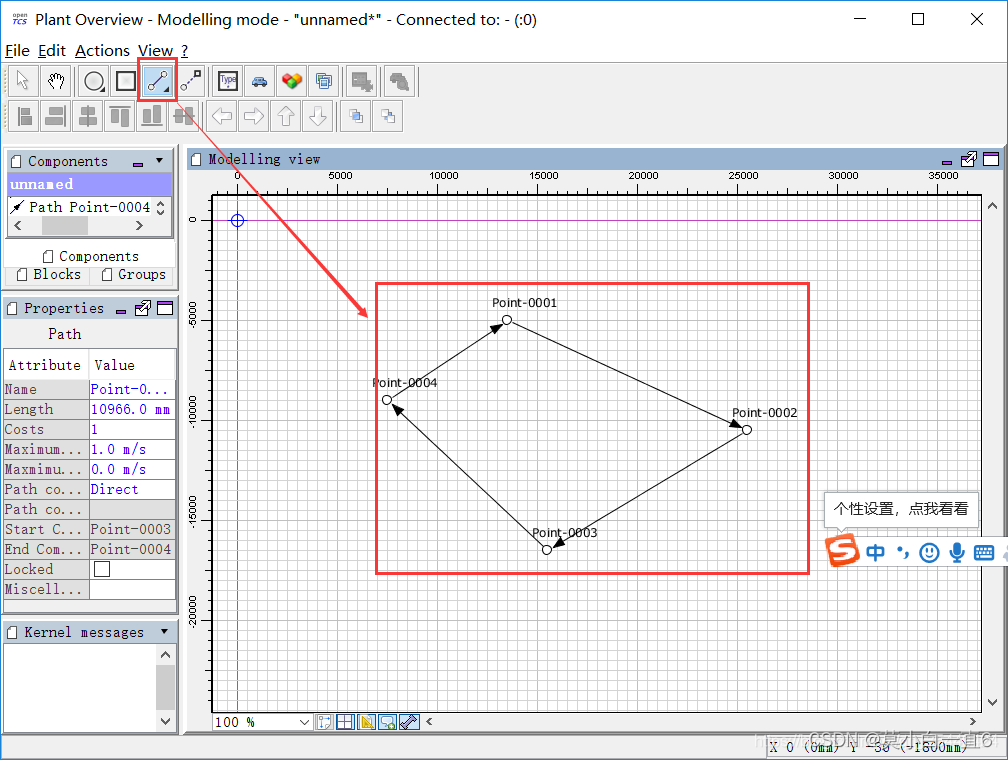The height and width of the screenshot is (760, 1008).
Task: Select the hand drag tool
Action: pyautogui.click(x=56, y=81)
